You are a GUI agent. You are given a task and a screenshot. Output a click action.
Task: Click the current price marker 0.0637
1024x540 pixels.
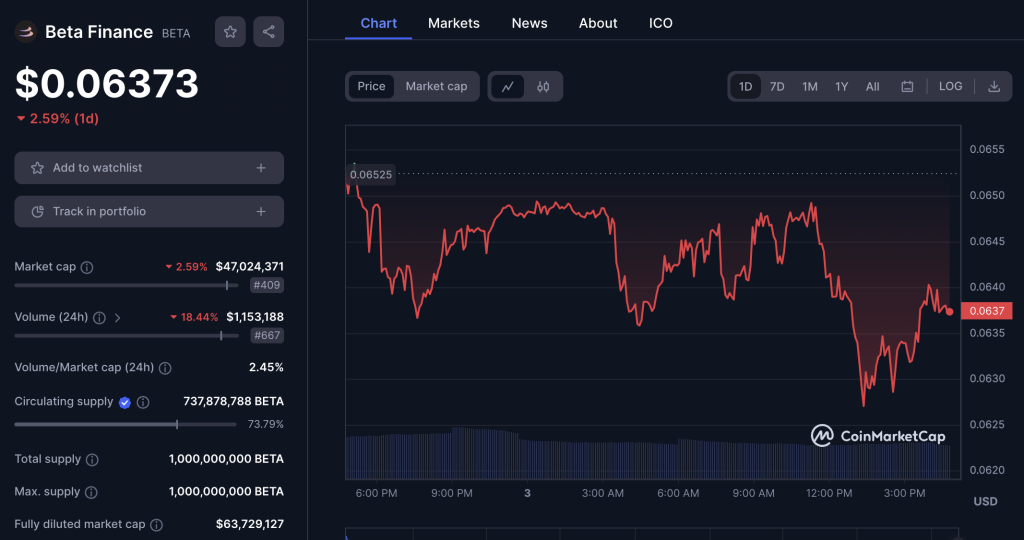[986, 311]
